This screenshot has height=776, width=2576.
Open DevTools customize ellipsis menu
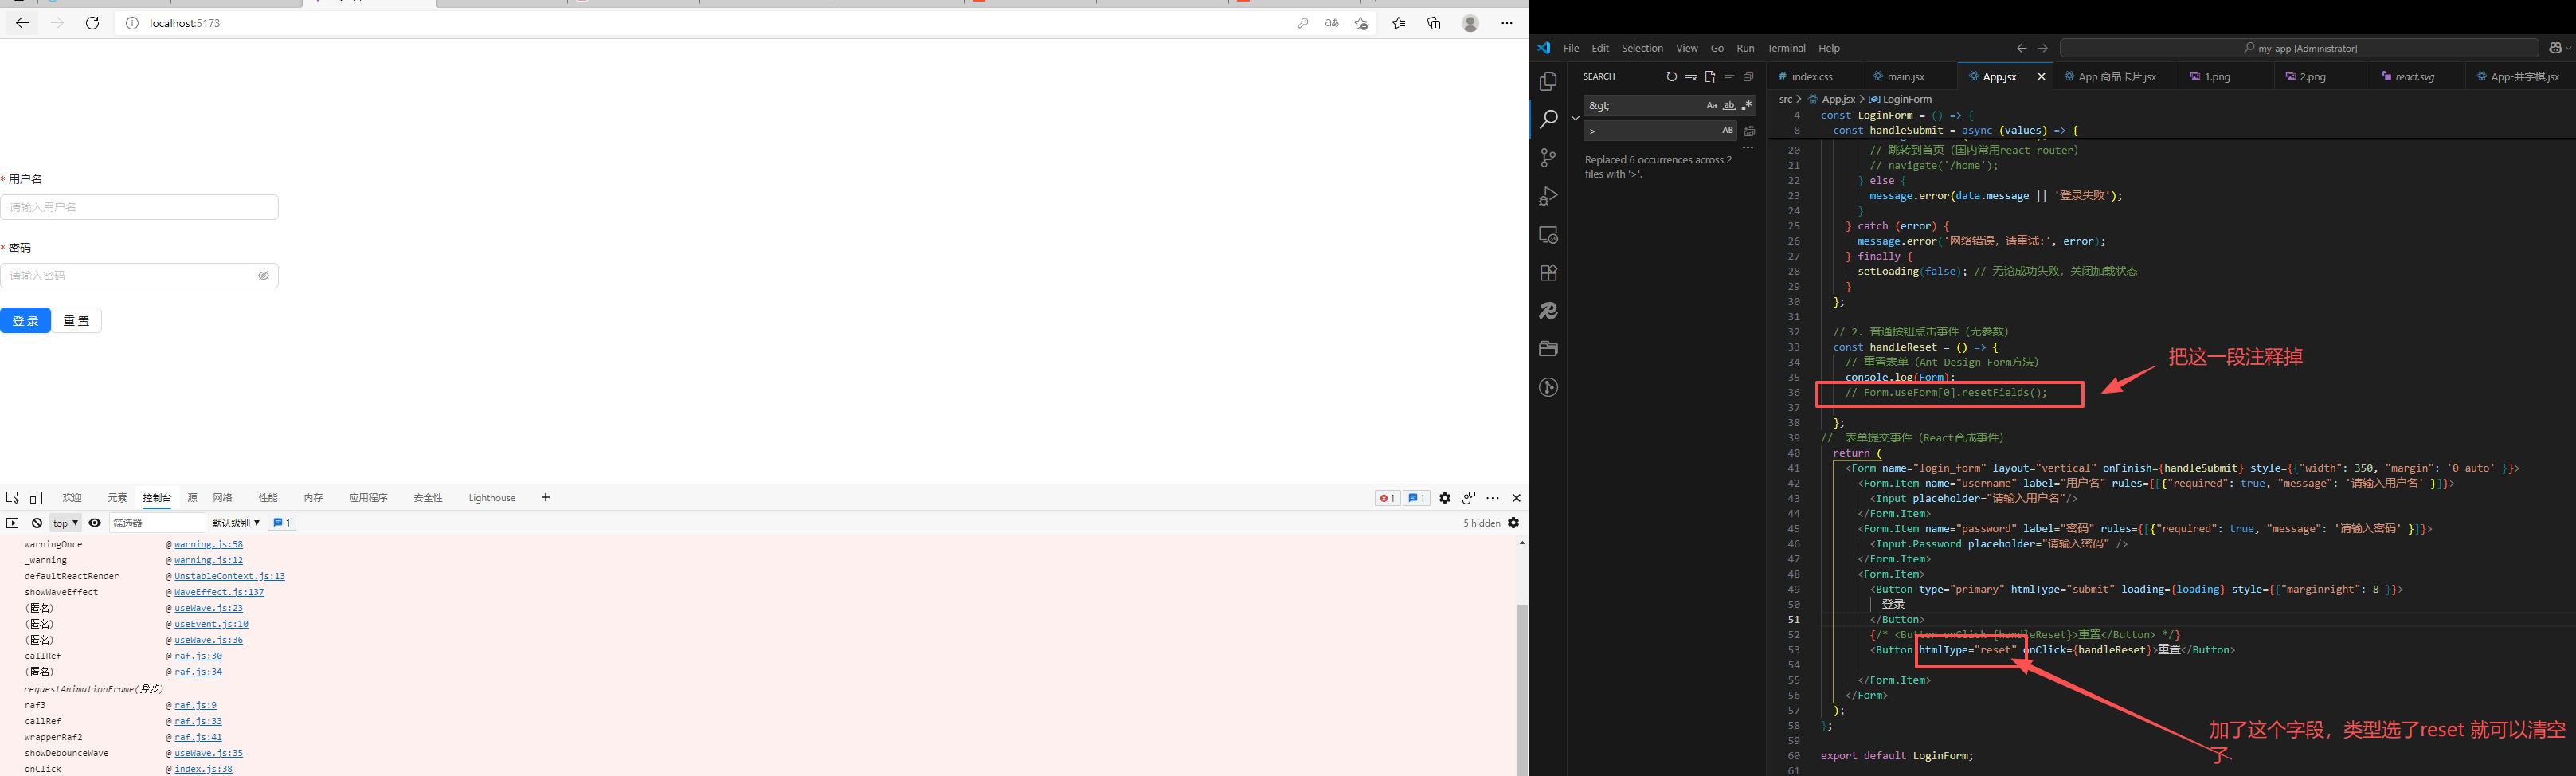1493,498
